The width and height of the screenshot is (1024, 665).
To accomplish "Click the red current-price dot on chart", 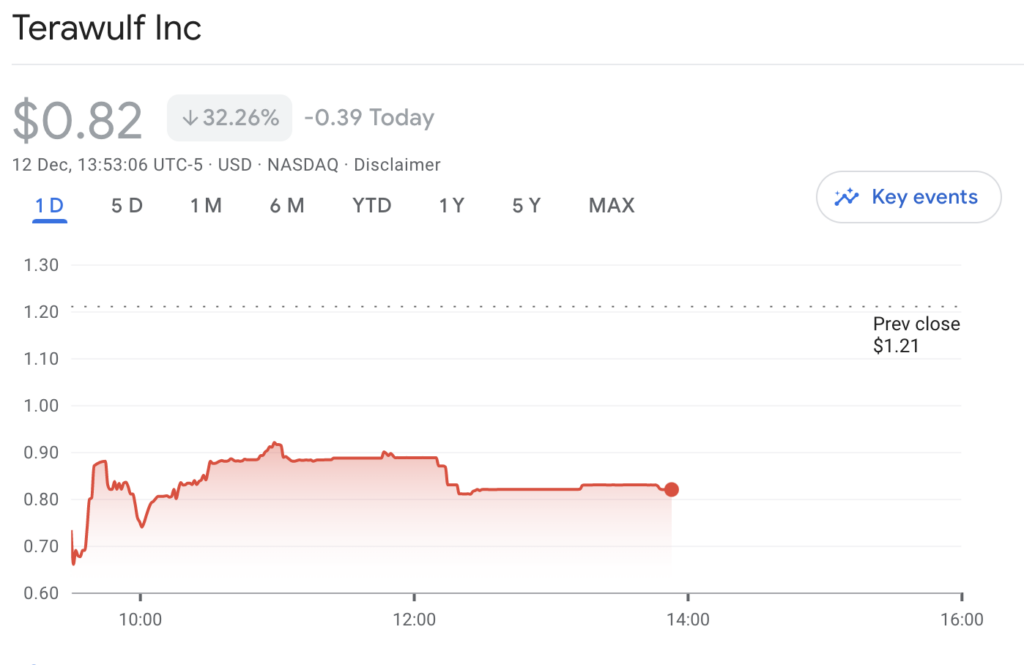I will click(x=671, y=489).
